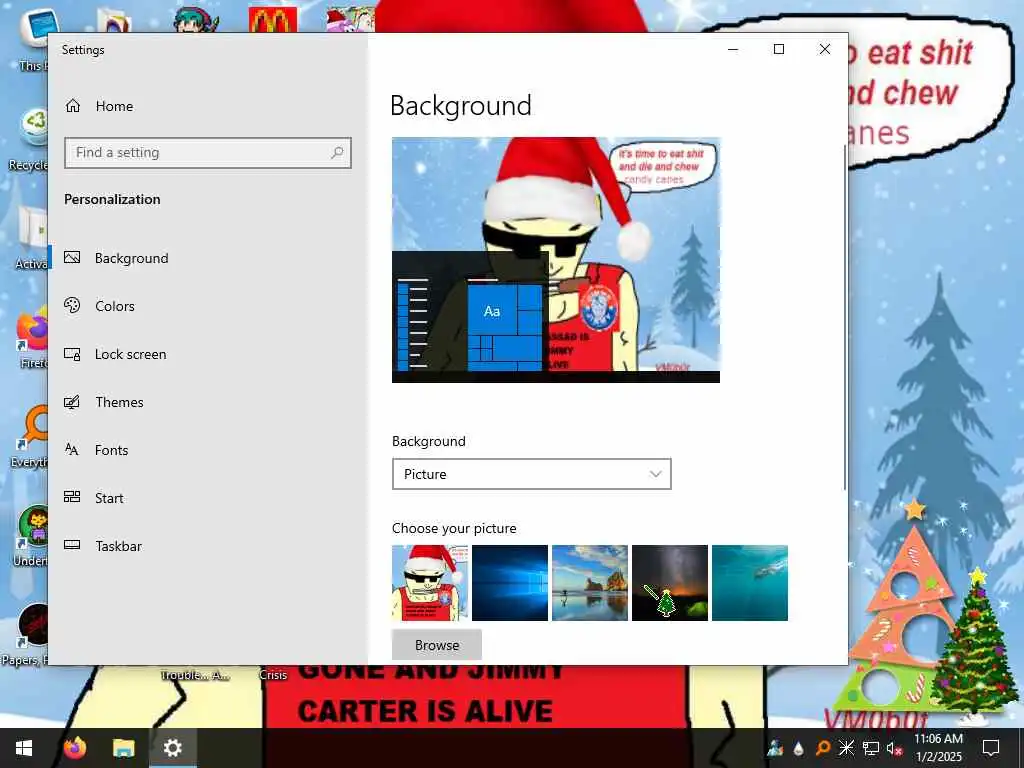Open the Action Center notifications icon
Screen dimensions: 1024x768
[x=991, y=748]
